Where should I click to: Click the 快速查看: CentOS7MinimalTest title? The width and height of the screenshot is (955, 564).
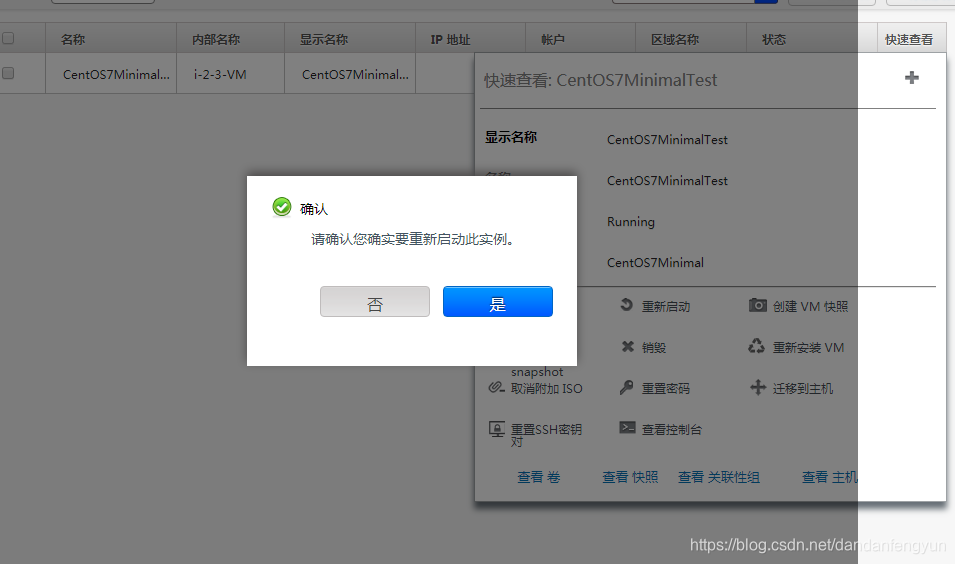[601, 80]
